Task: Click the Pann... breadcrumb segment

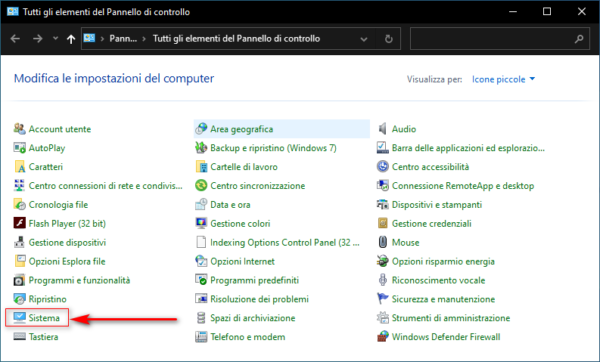Action: [123, 38]
